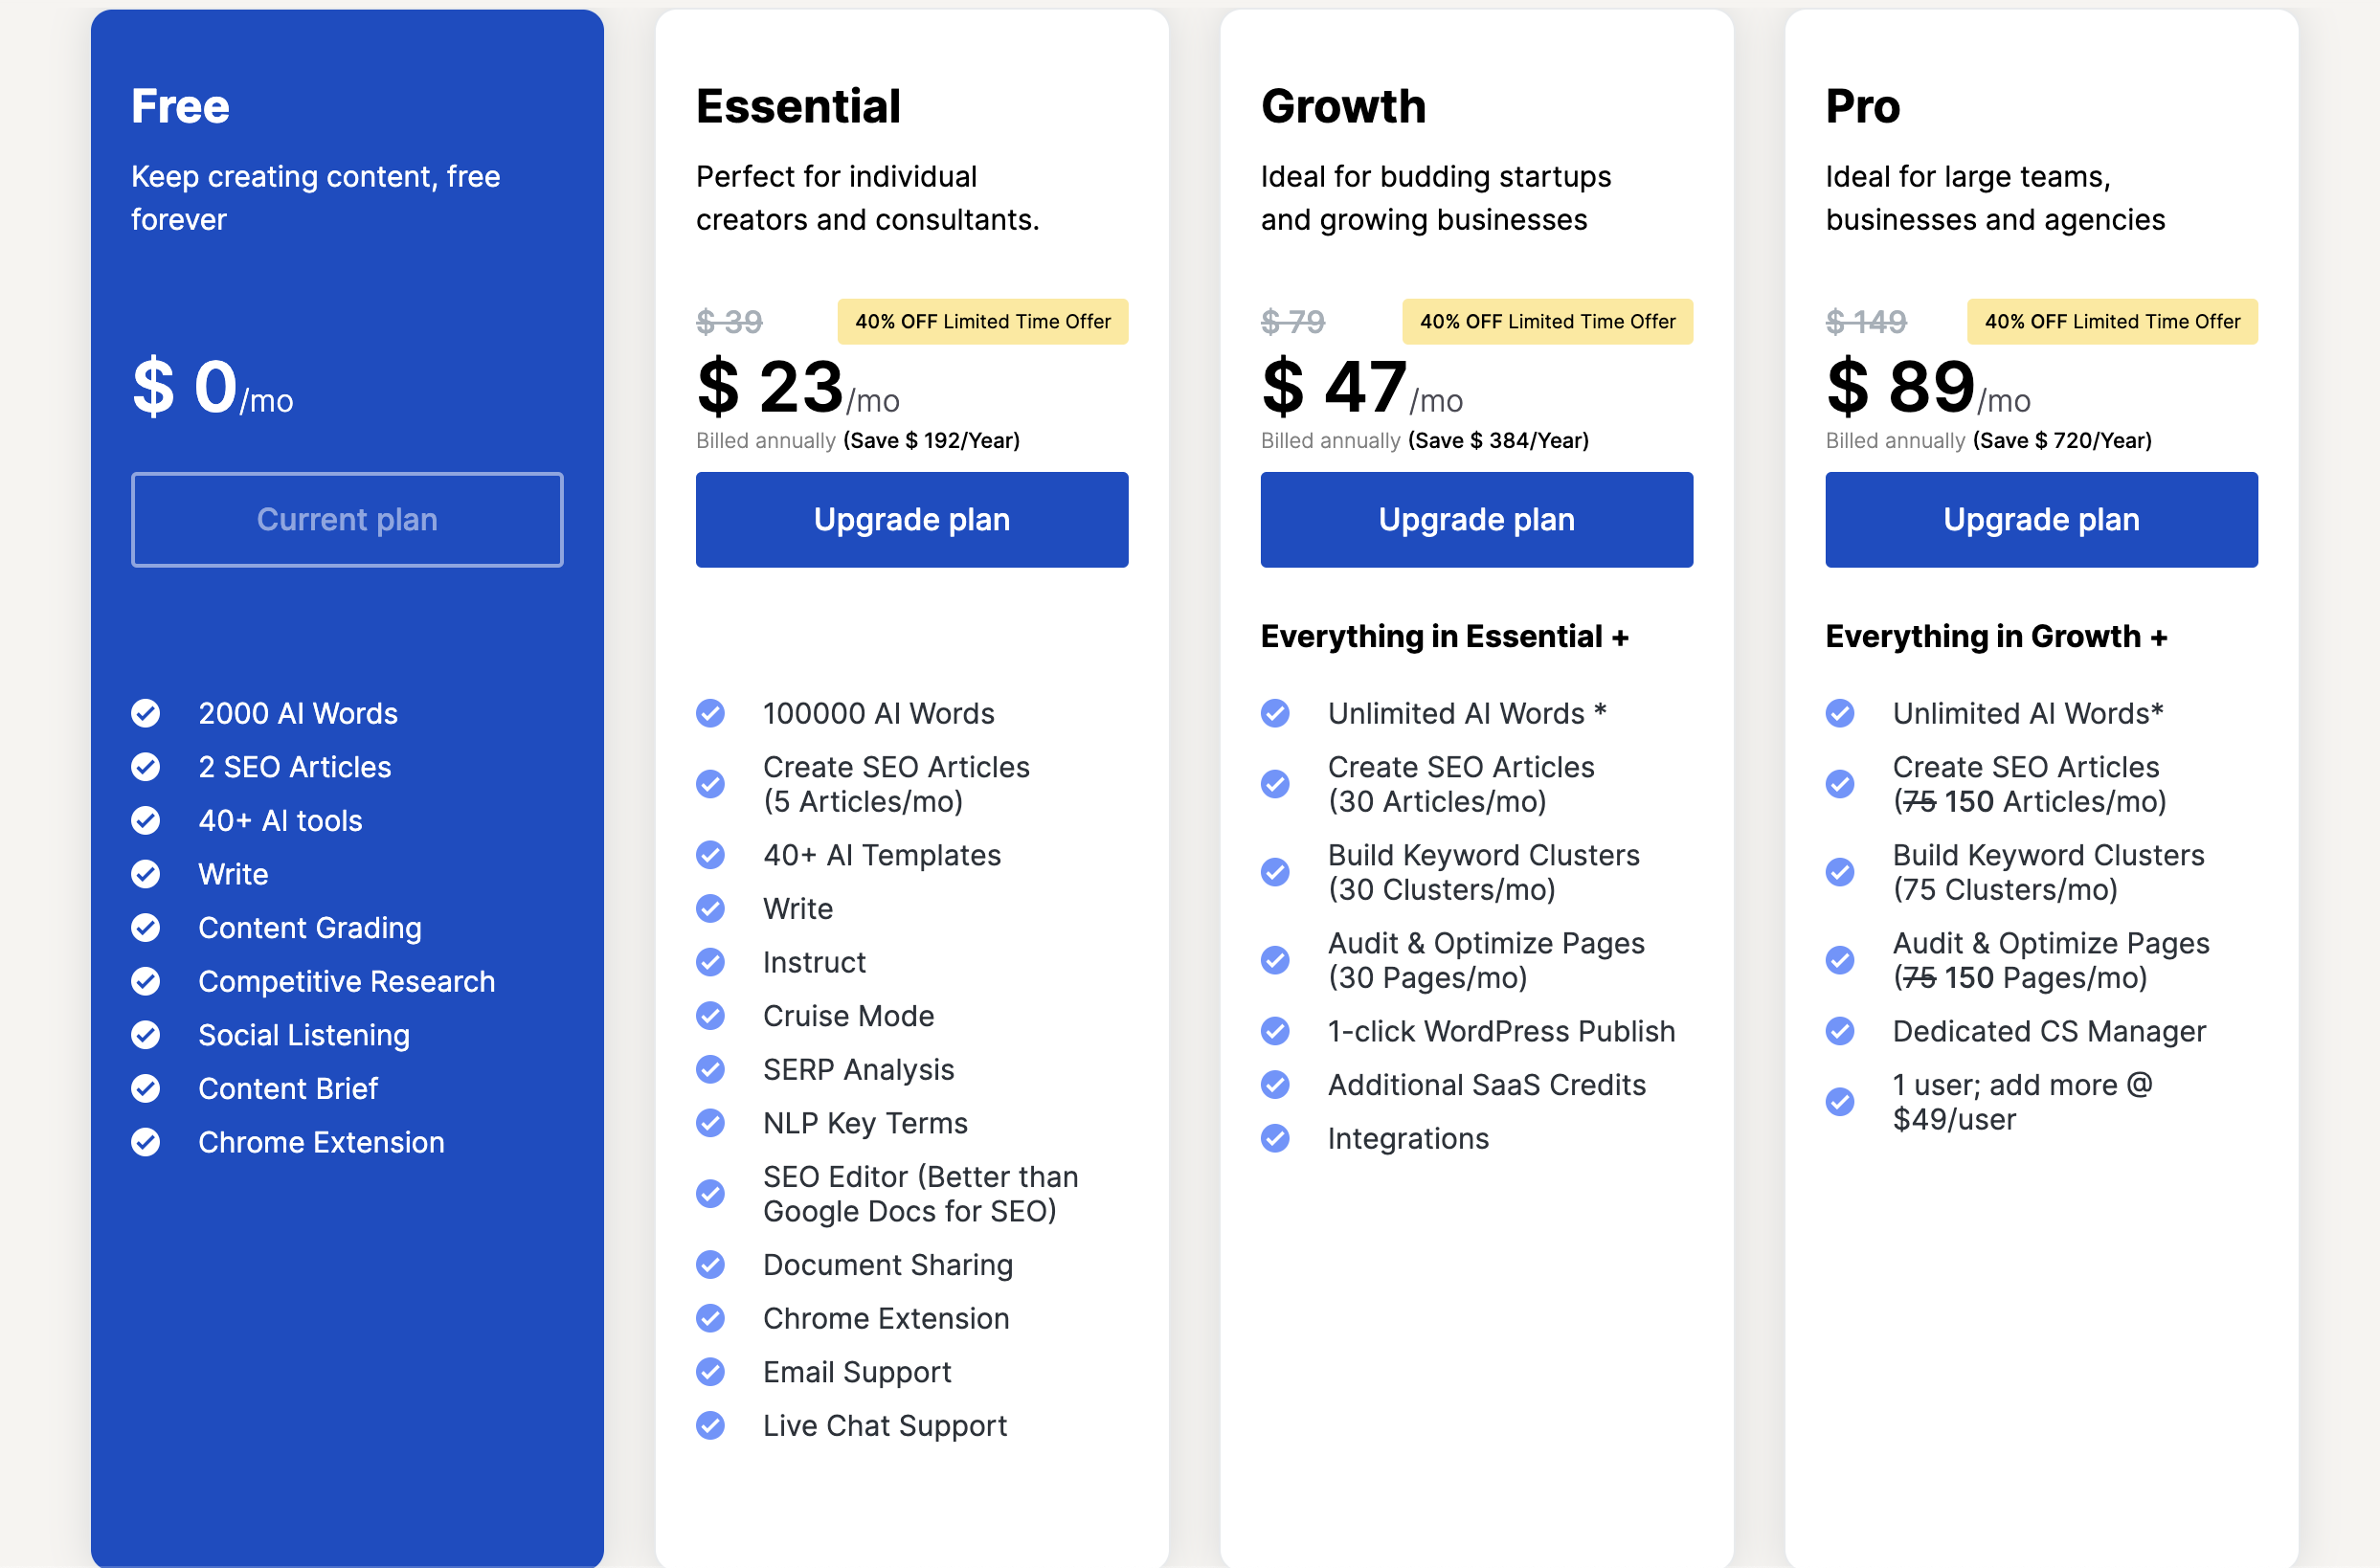
Task: Click the checkmark icon beside 2000 AI Words
Action: (x=145, y=713)
